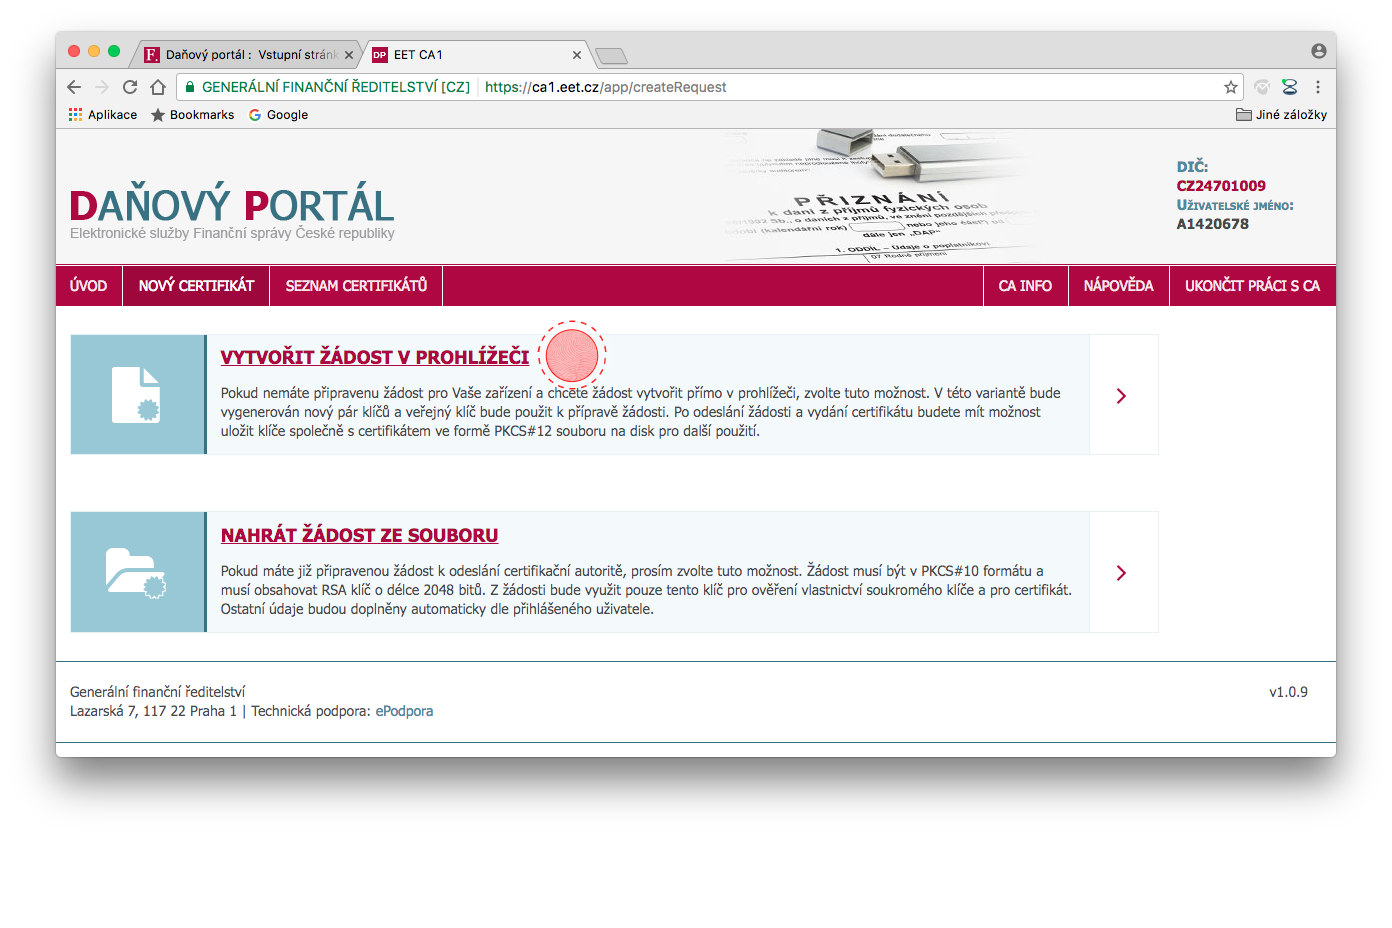Open NÁPOVĚDA help menu
The height and width of the screenshot is (928, 1392).
click(1118, 286)
